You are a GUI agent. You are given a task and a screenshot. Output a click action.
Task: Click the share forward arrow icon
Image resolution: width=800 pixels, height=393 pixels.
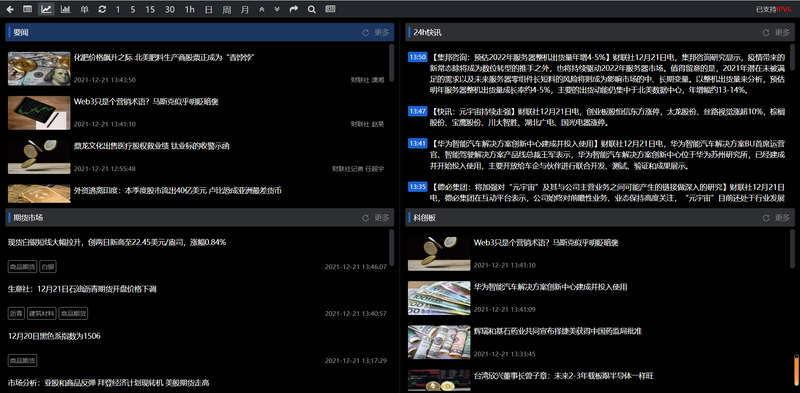coord(294,9)
